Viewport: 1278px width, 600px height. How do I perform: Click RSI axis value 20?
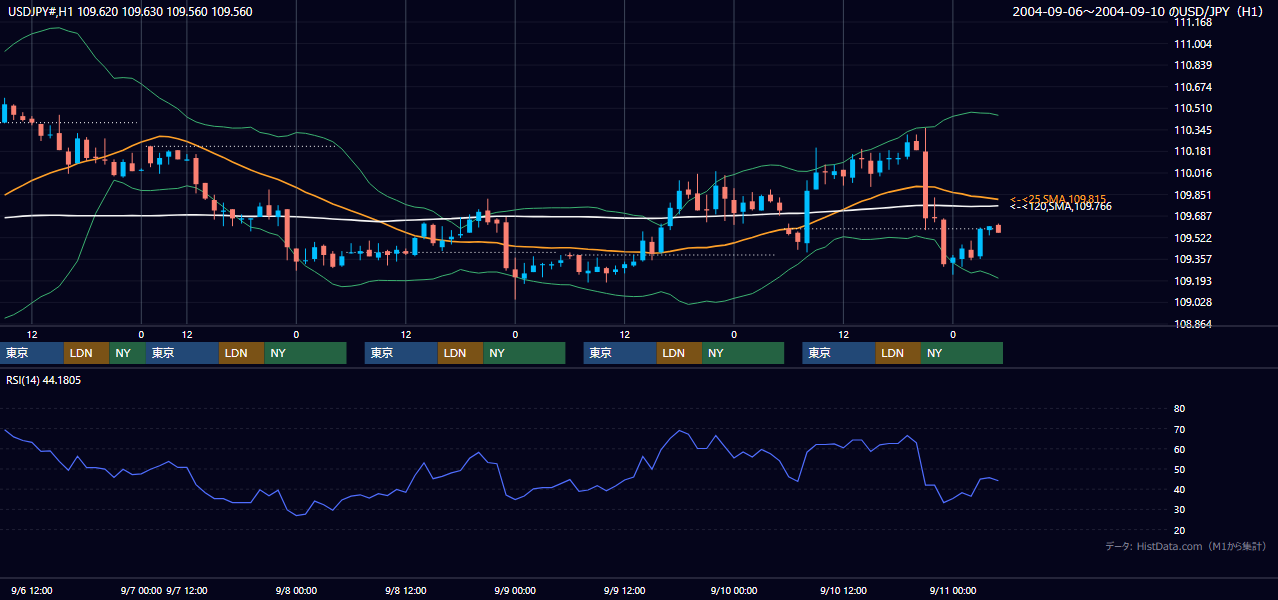coord(1179,530)
